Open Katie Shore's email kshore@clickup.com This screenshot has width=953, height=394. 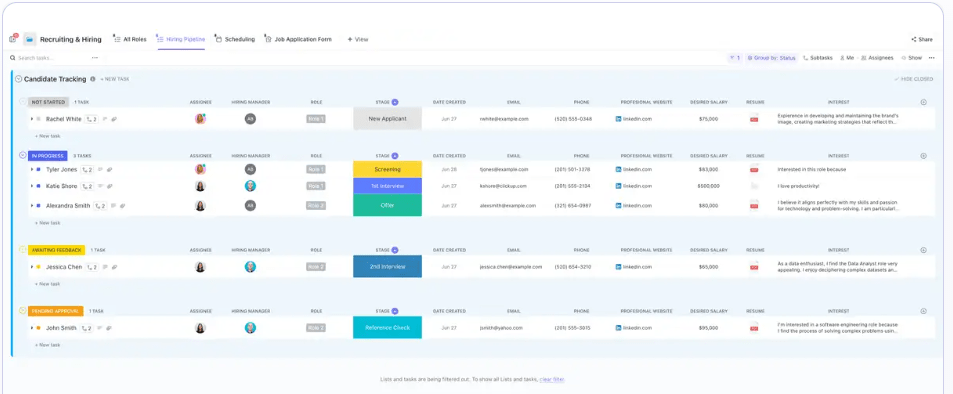coord(502,186)
